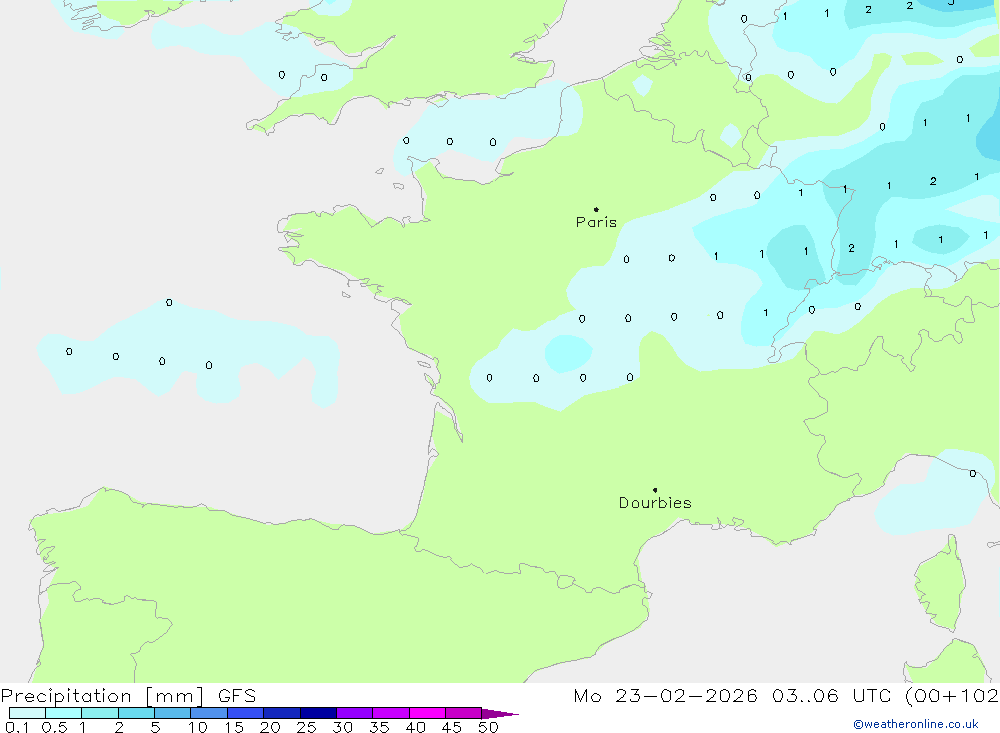The image size is (1000, 733).
Task: Click the '03..06 UTC' time range text
Action: pyautogui.click(x=832, y=696)
